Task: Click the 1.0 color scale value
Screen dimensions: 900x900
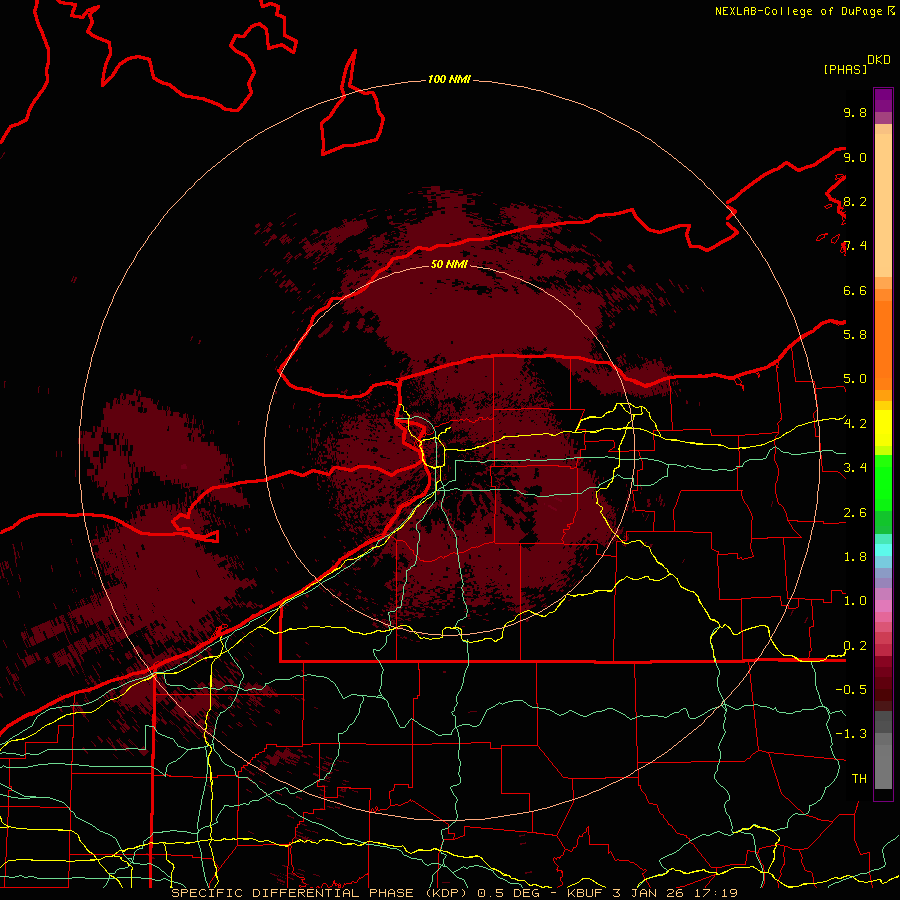Action: (855, 601)
